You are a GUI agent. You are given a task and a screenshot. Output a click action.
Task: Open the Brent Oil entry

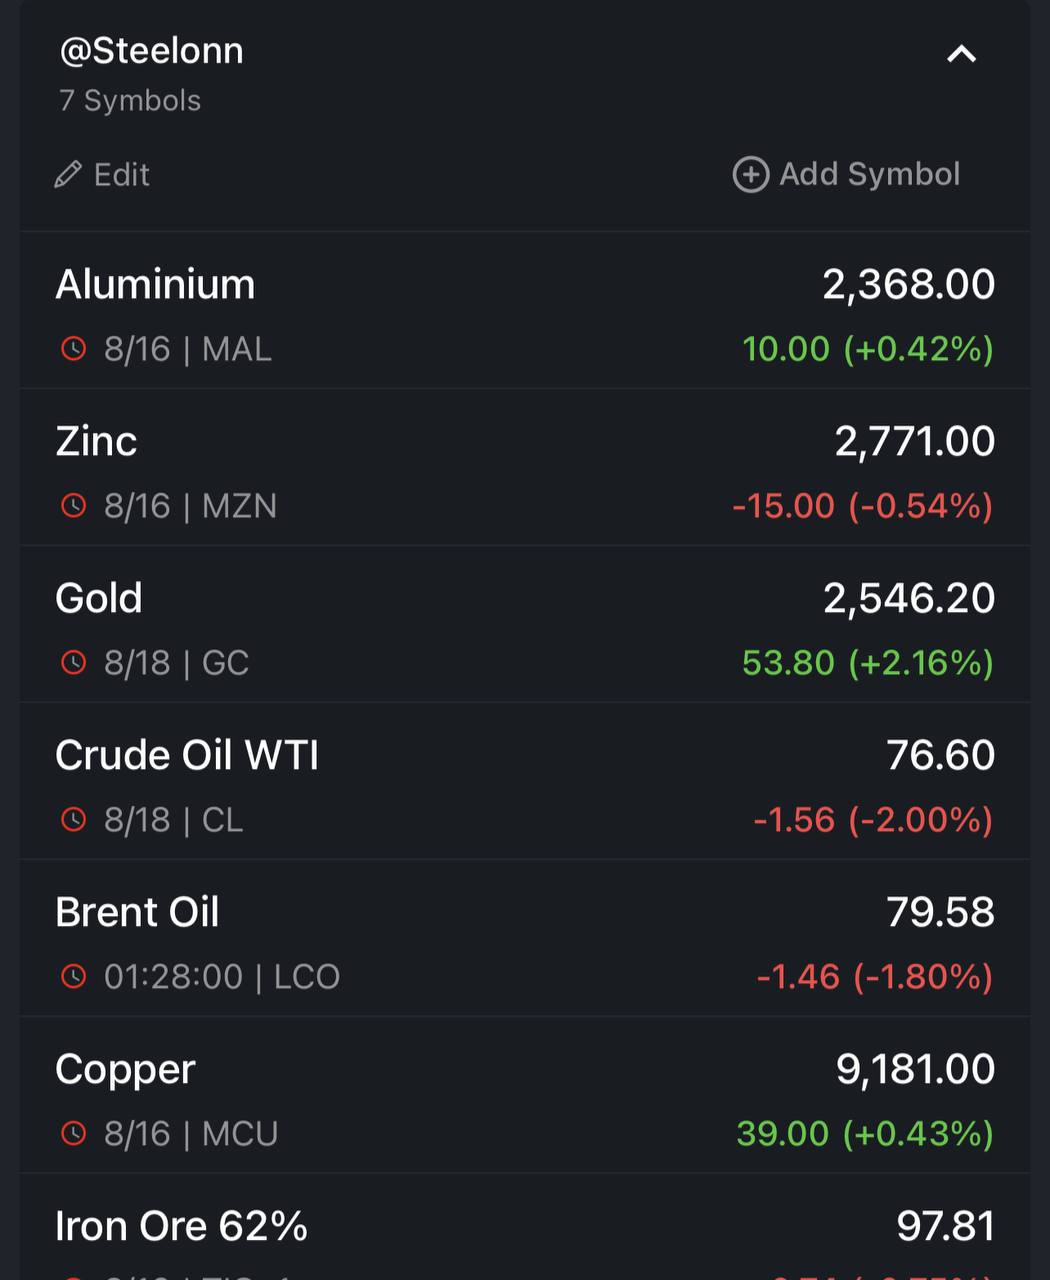(x=525, y=938)
